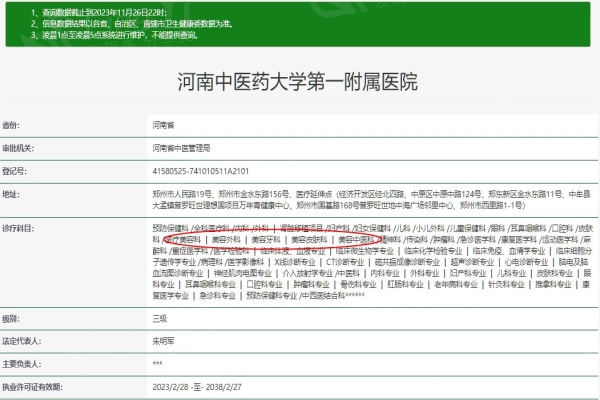Select the legal representative name 朱明军
600x400 pixels.
[x=163, y=341]
